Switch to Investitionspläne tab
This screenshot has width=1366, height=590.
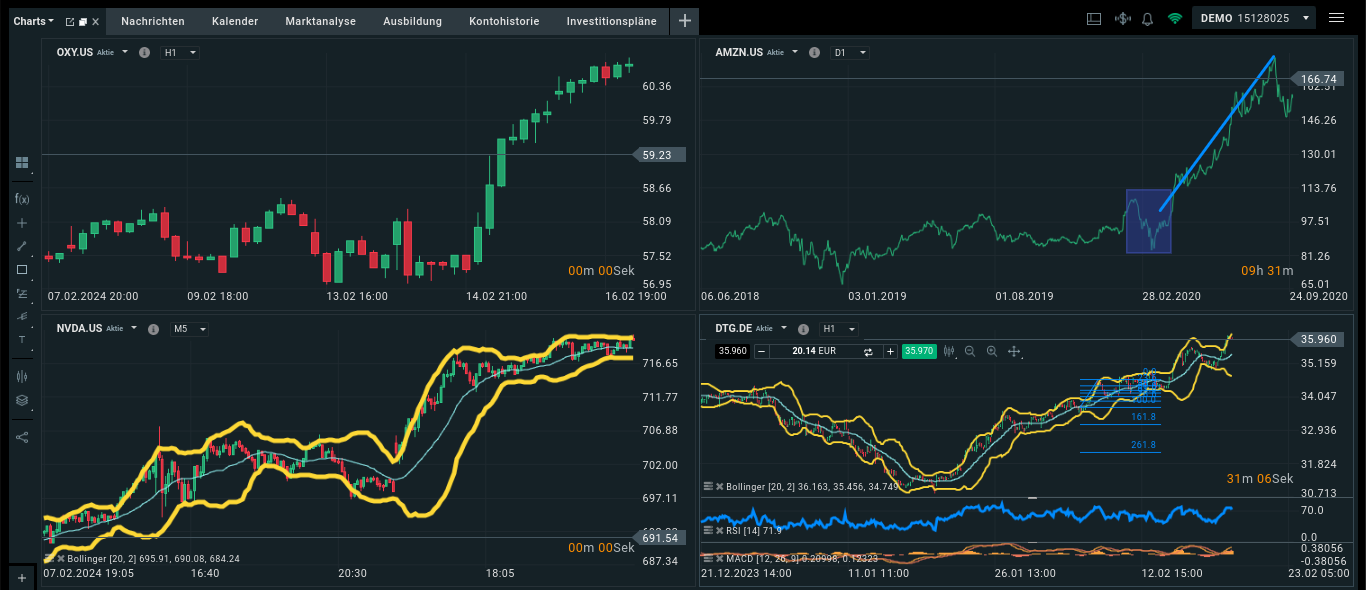[x=611, y=21]
